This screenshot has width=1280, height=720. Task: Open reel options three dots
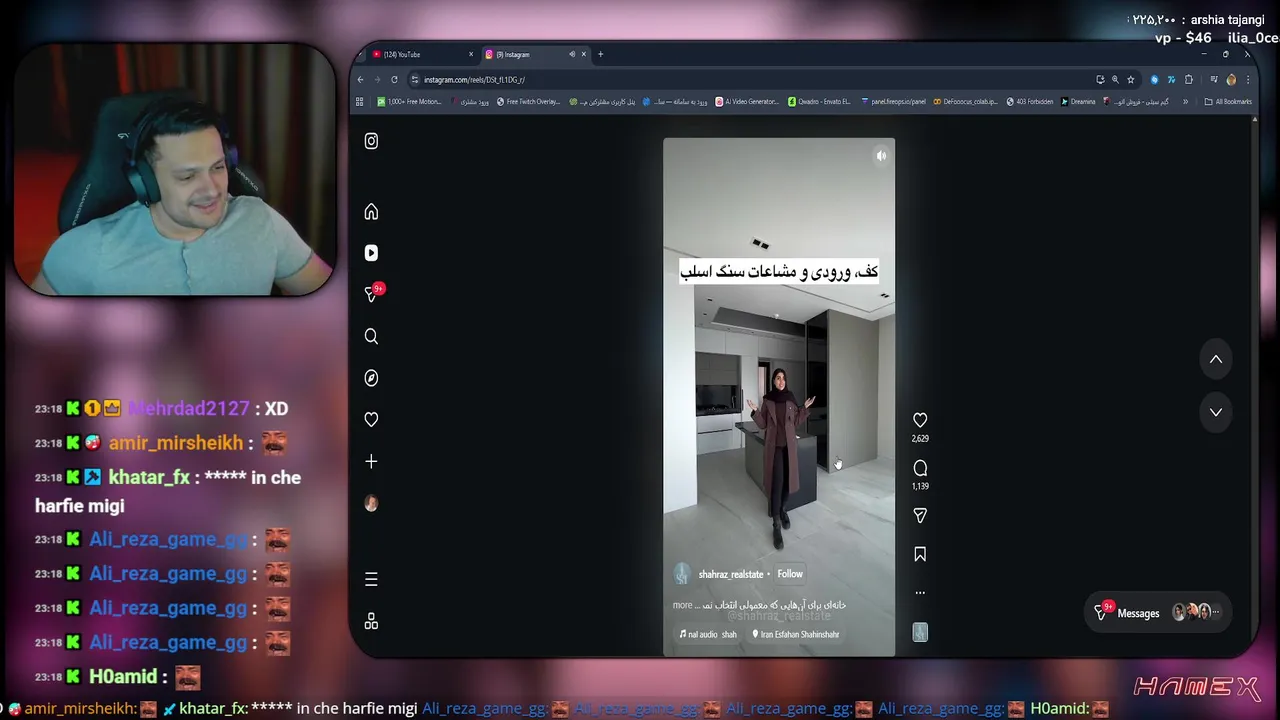tap(920, 592)
